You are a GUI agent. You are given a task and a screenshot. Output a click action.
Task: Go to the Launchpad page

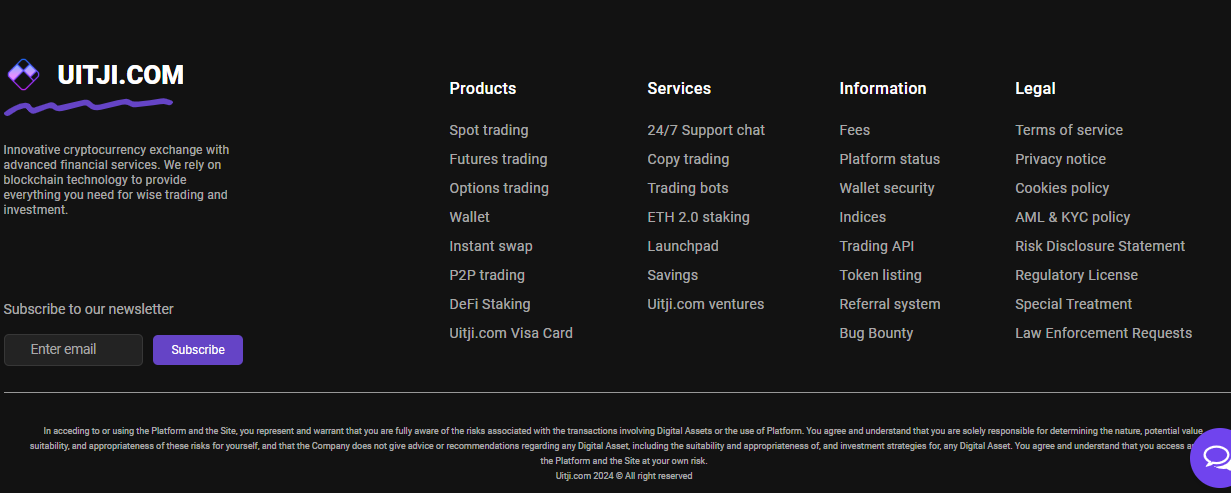click(683, 246)
